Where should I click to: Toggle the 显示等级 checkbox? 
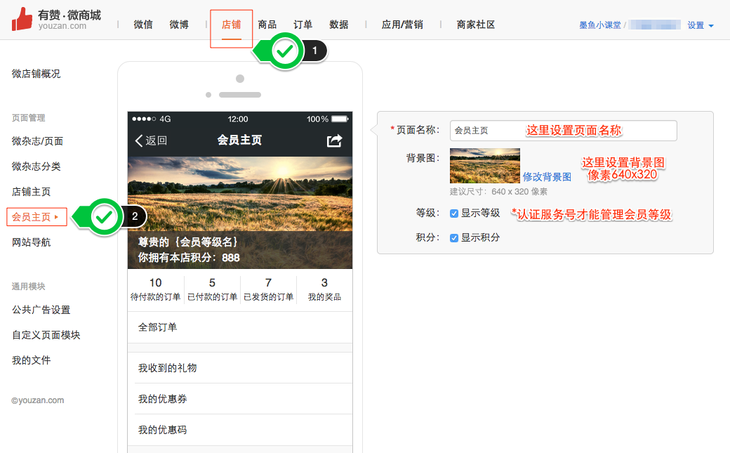454,213
